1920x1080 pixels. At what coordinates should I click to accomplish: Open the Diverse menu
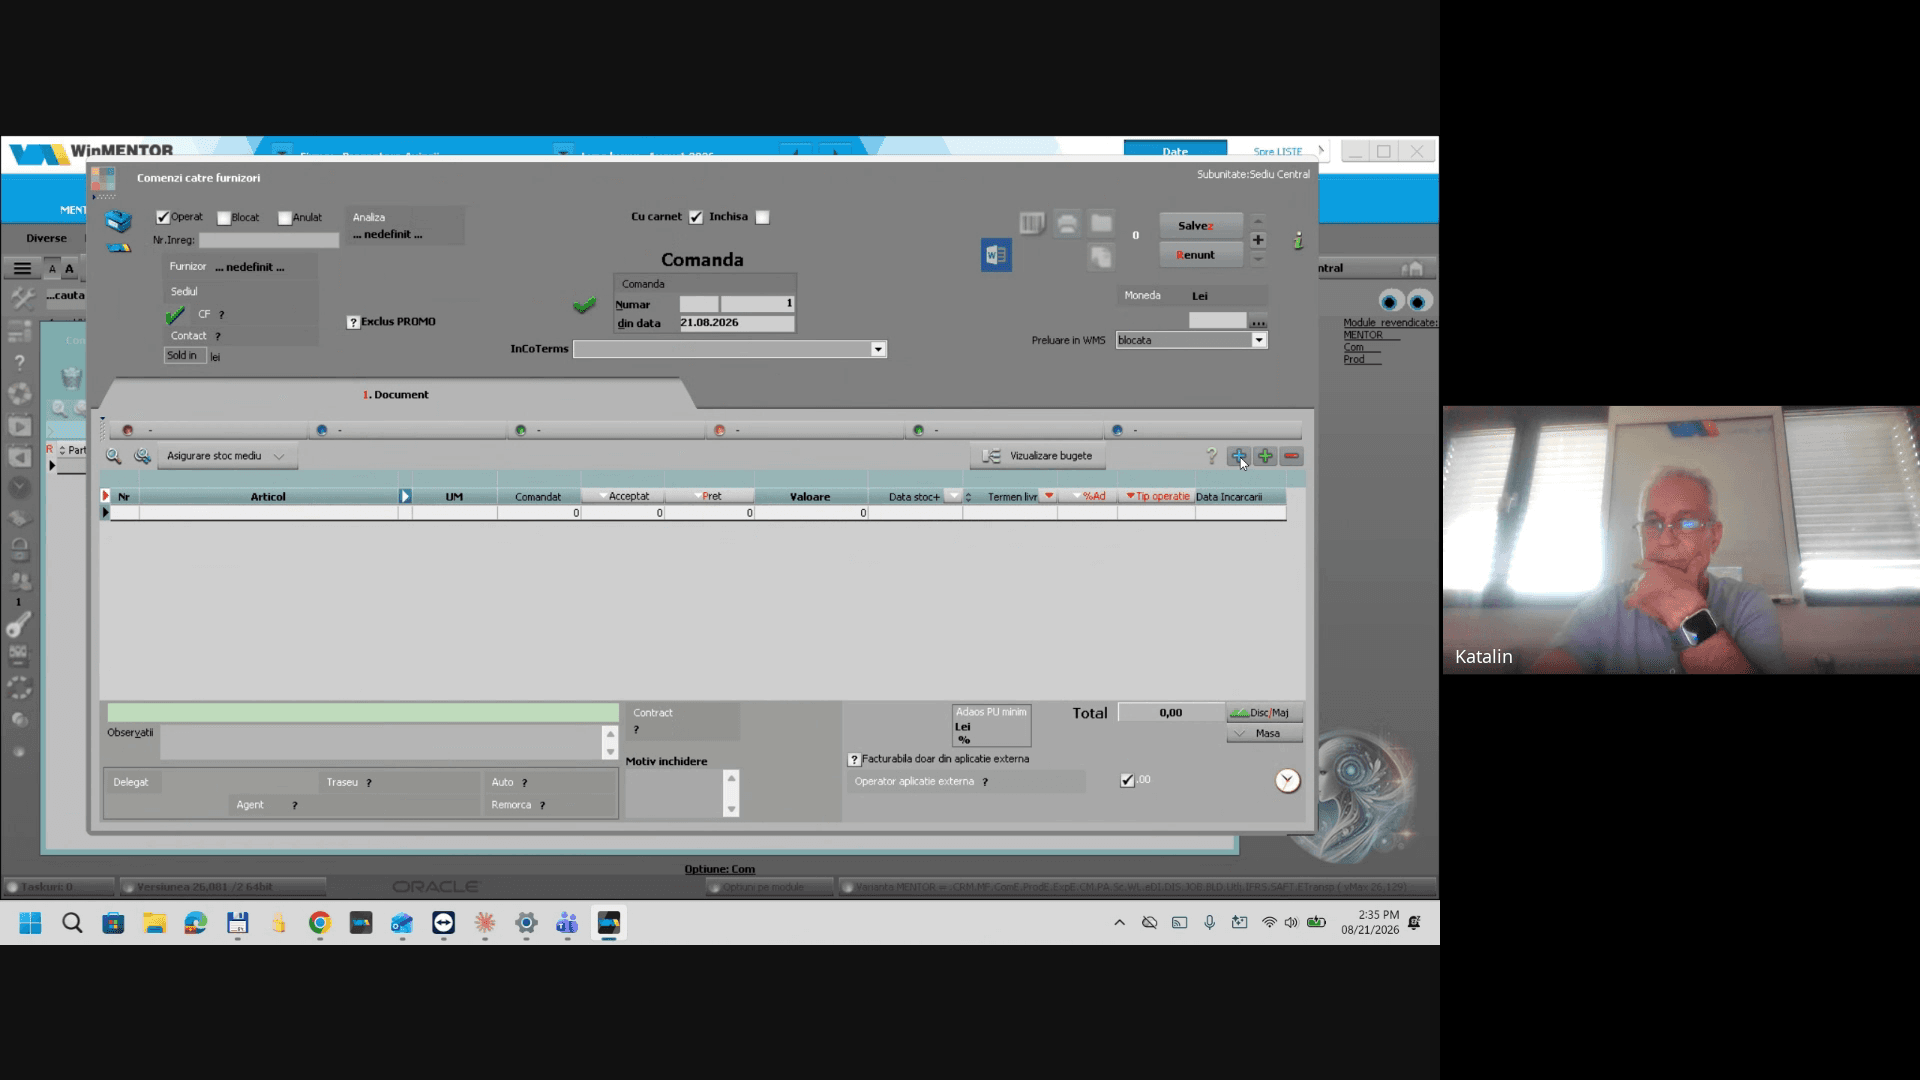tap(47, 238)
